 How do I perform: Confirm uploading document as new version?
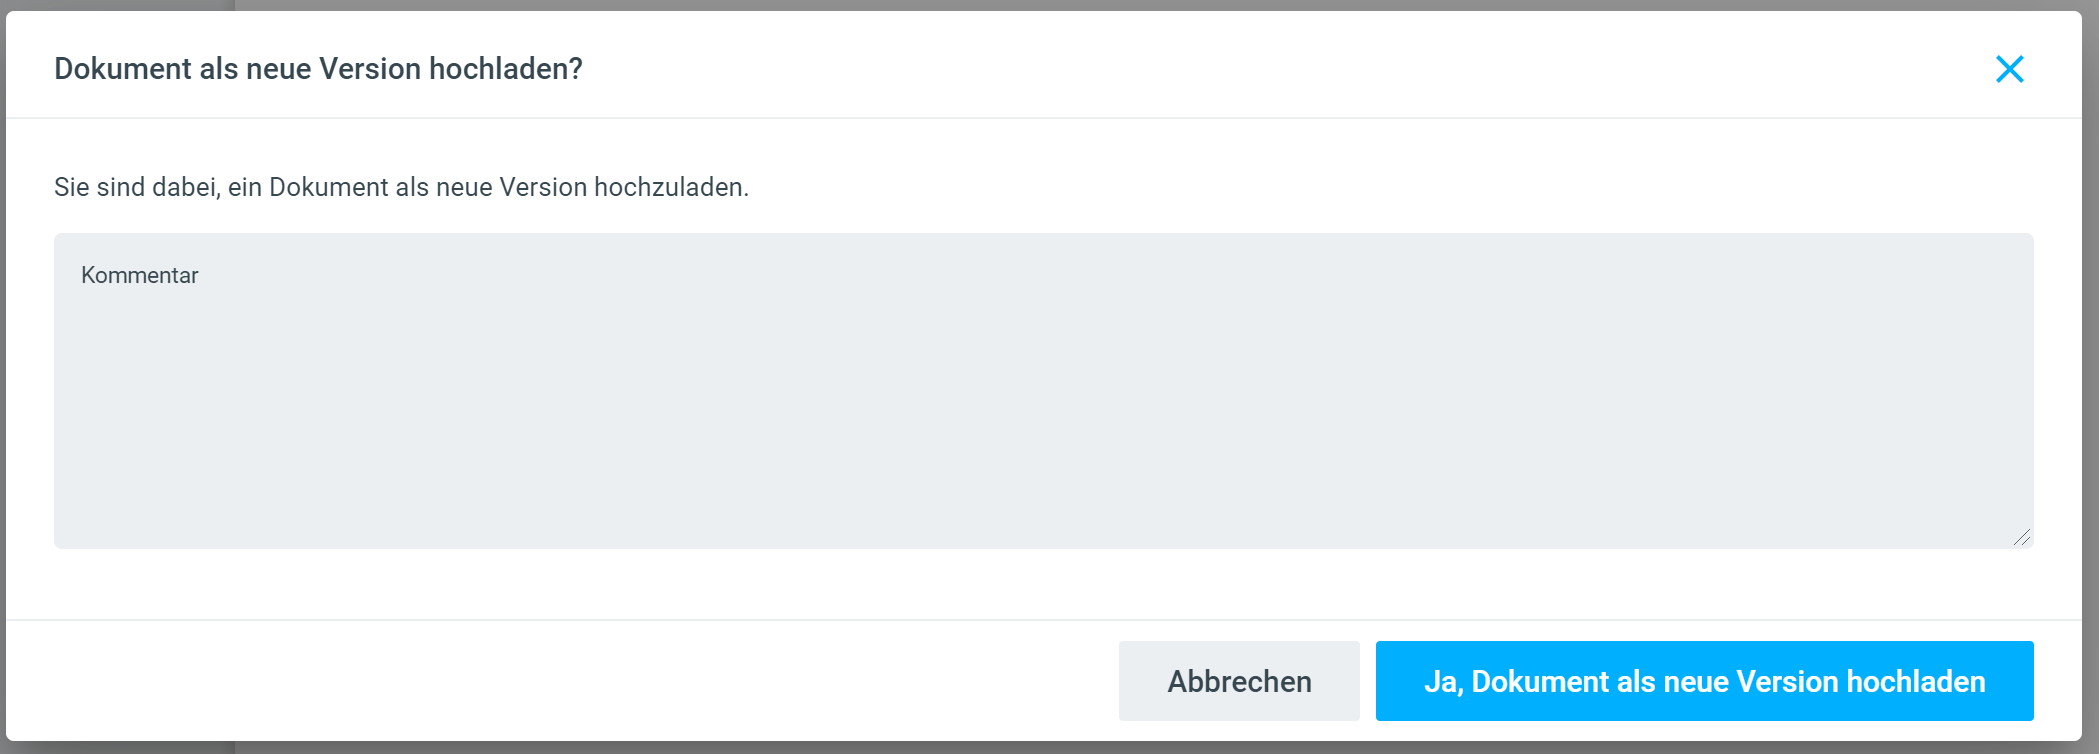coord(1704,681)
